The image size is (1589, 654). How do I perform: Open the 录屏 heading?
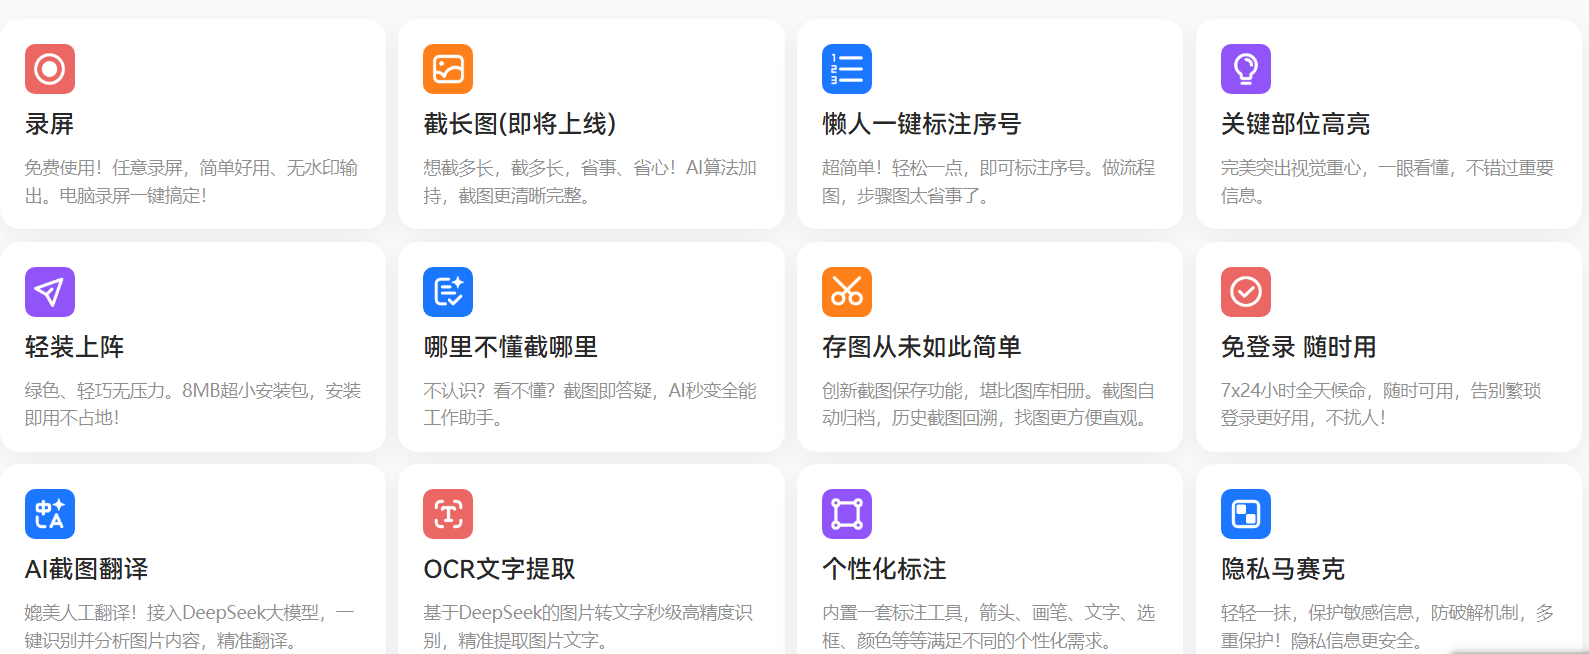pos(50,124)
